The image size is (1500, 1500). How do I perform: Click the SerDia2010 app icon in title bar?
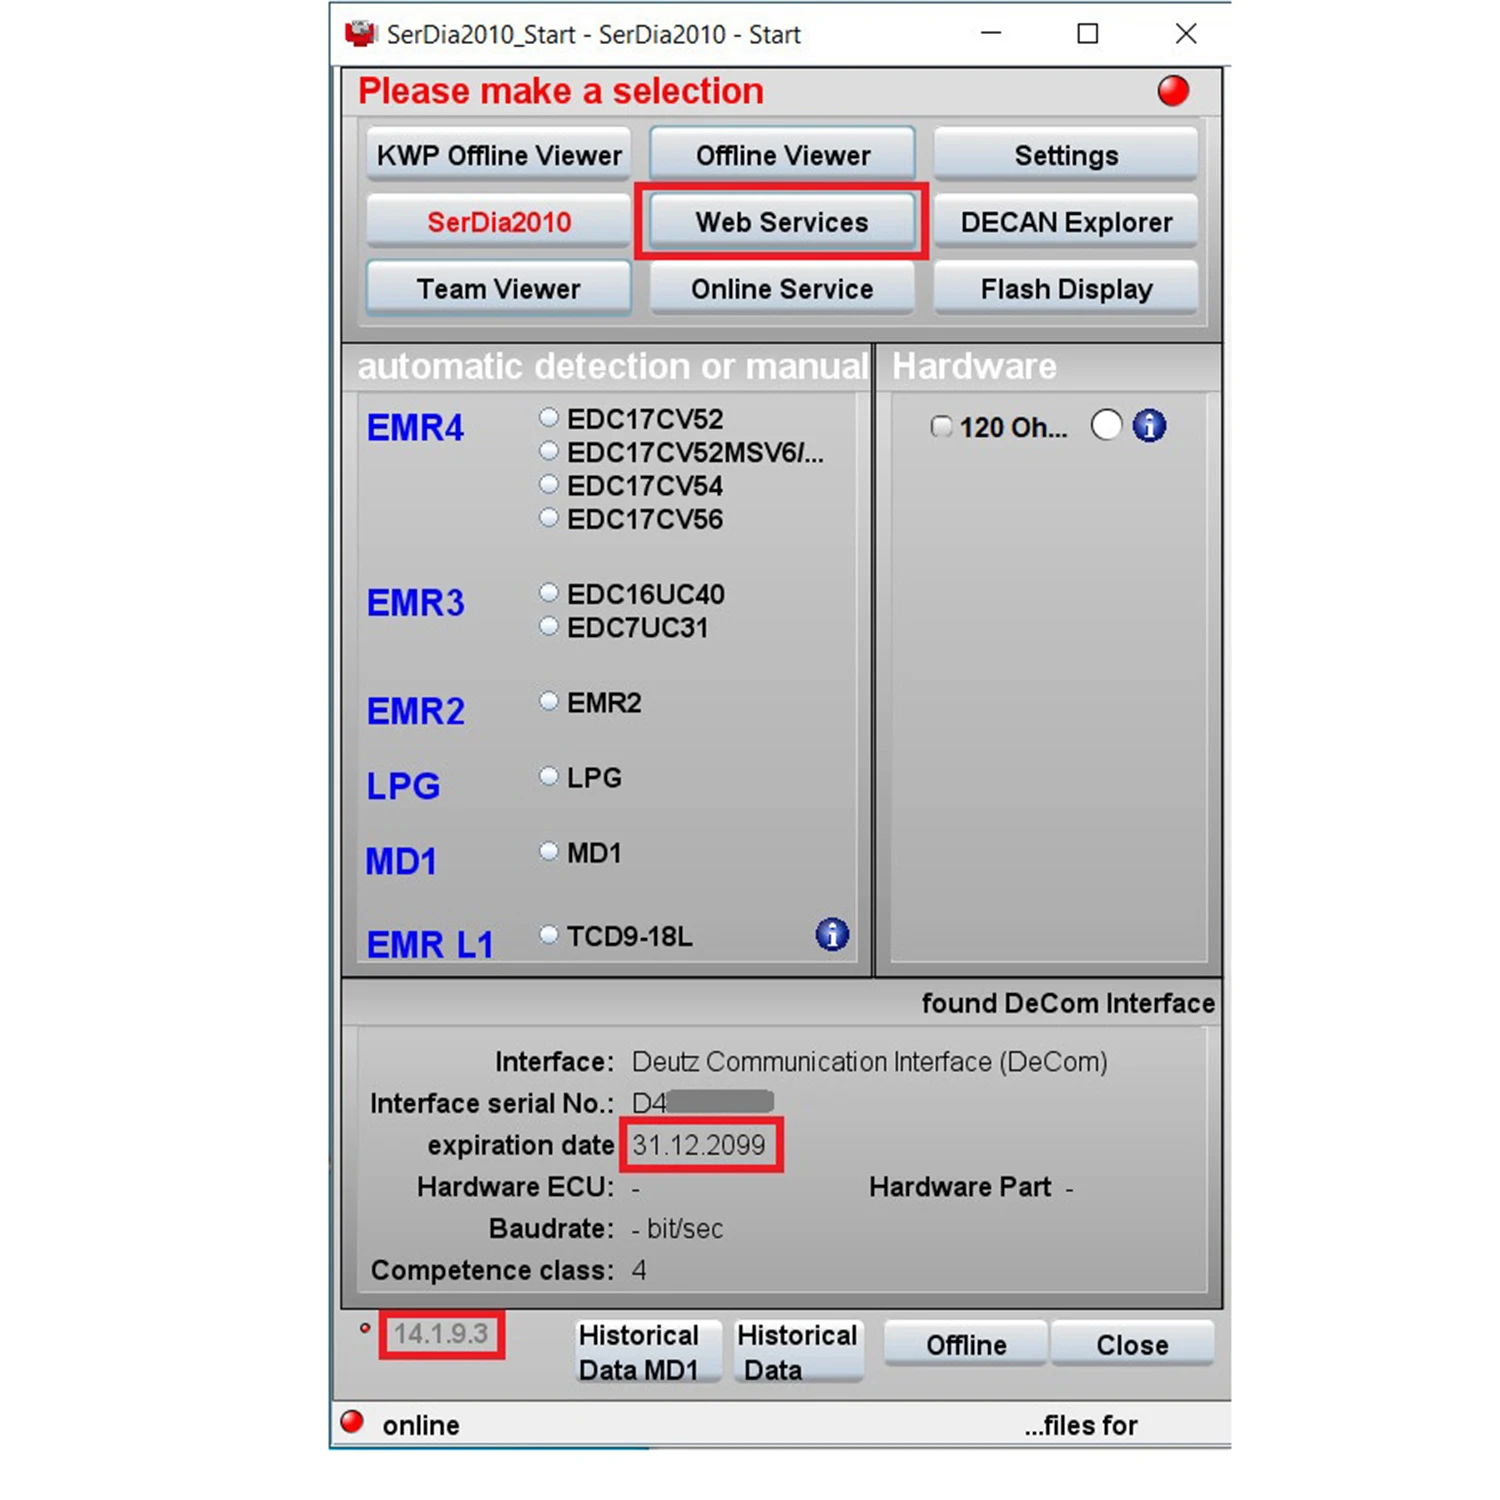pos(359,34)
